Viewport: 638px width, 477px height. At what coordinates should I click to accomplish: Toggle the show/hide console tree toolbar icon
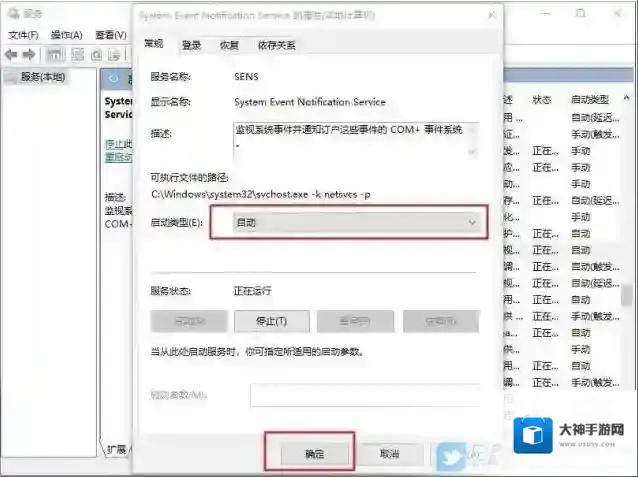[54, 55]
